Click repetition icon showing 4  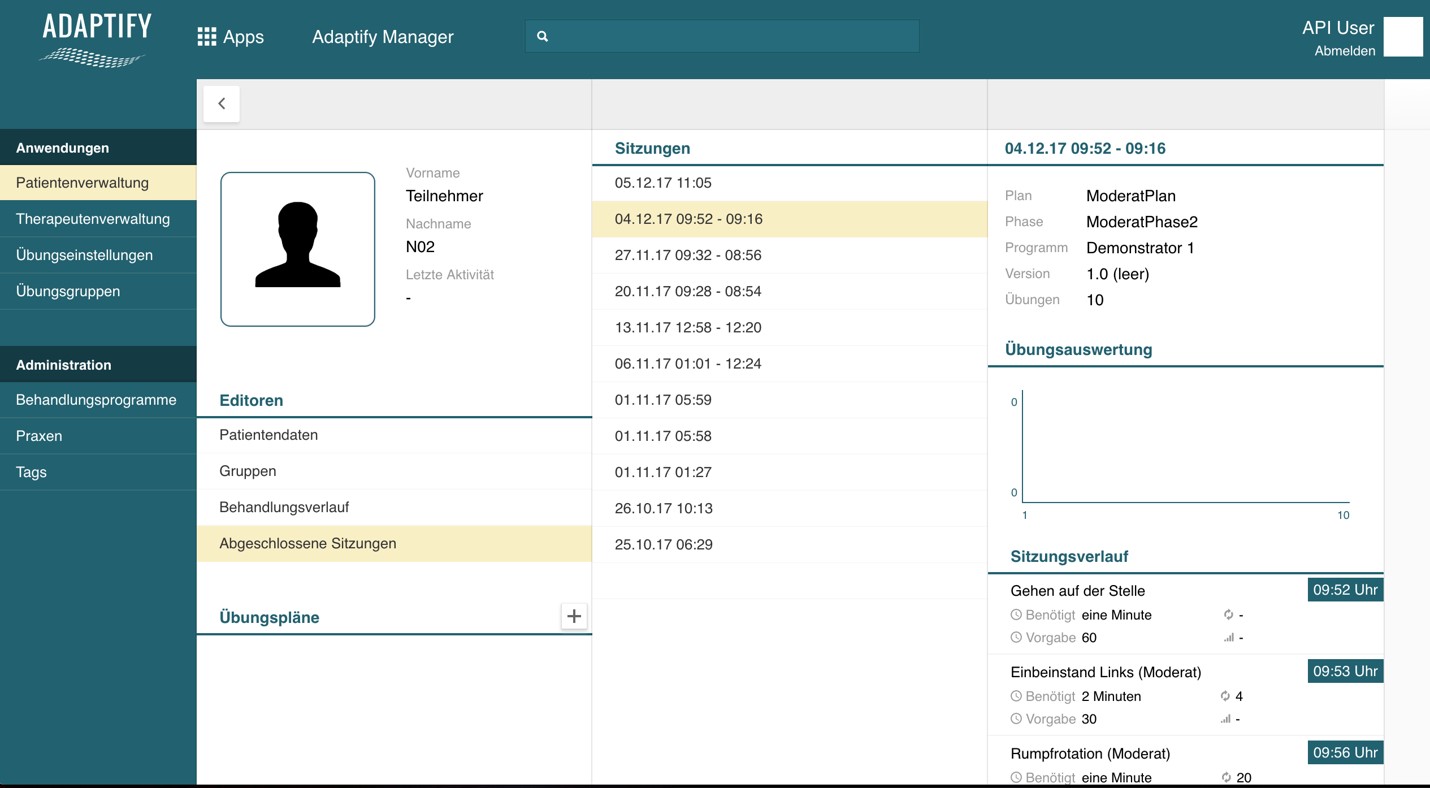coord(1225,696)
